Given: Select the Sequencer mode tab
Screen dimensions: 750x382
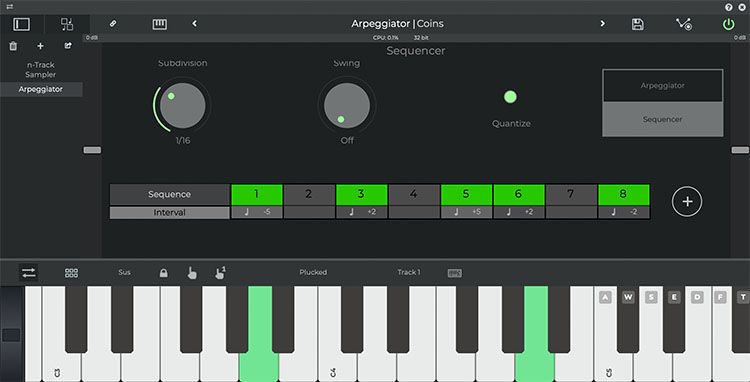Looking at the screenshot, I should pyautogui.click(x=662, y=120).
